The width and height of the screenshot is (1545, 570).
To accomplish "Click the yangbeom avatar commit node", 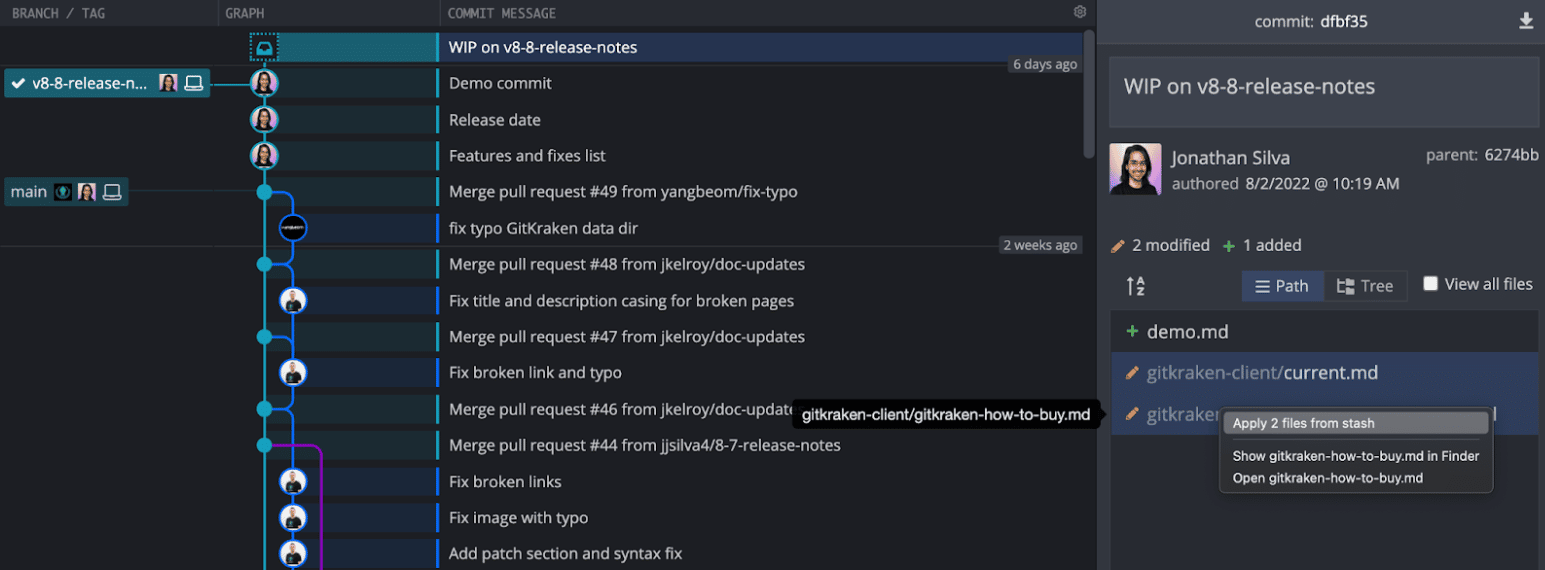I will [292, 228].
